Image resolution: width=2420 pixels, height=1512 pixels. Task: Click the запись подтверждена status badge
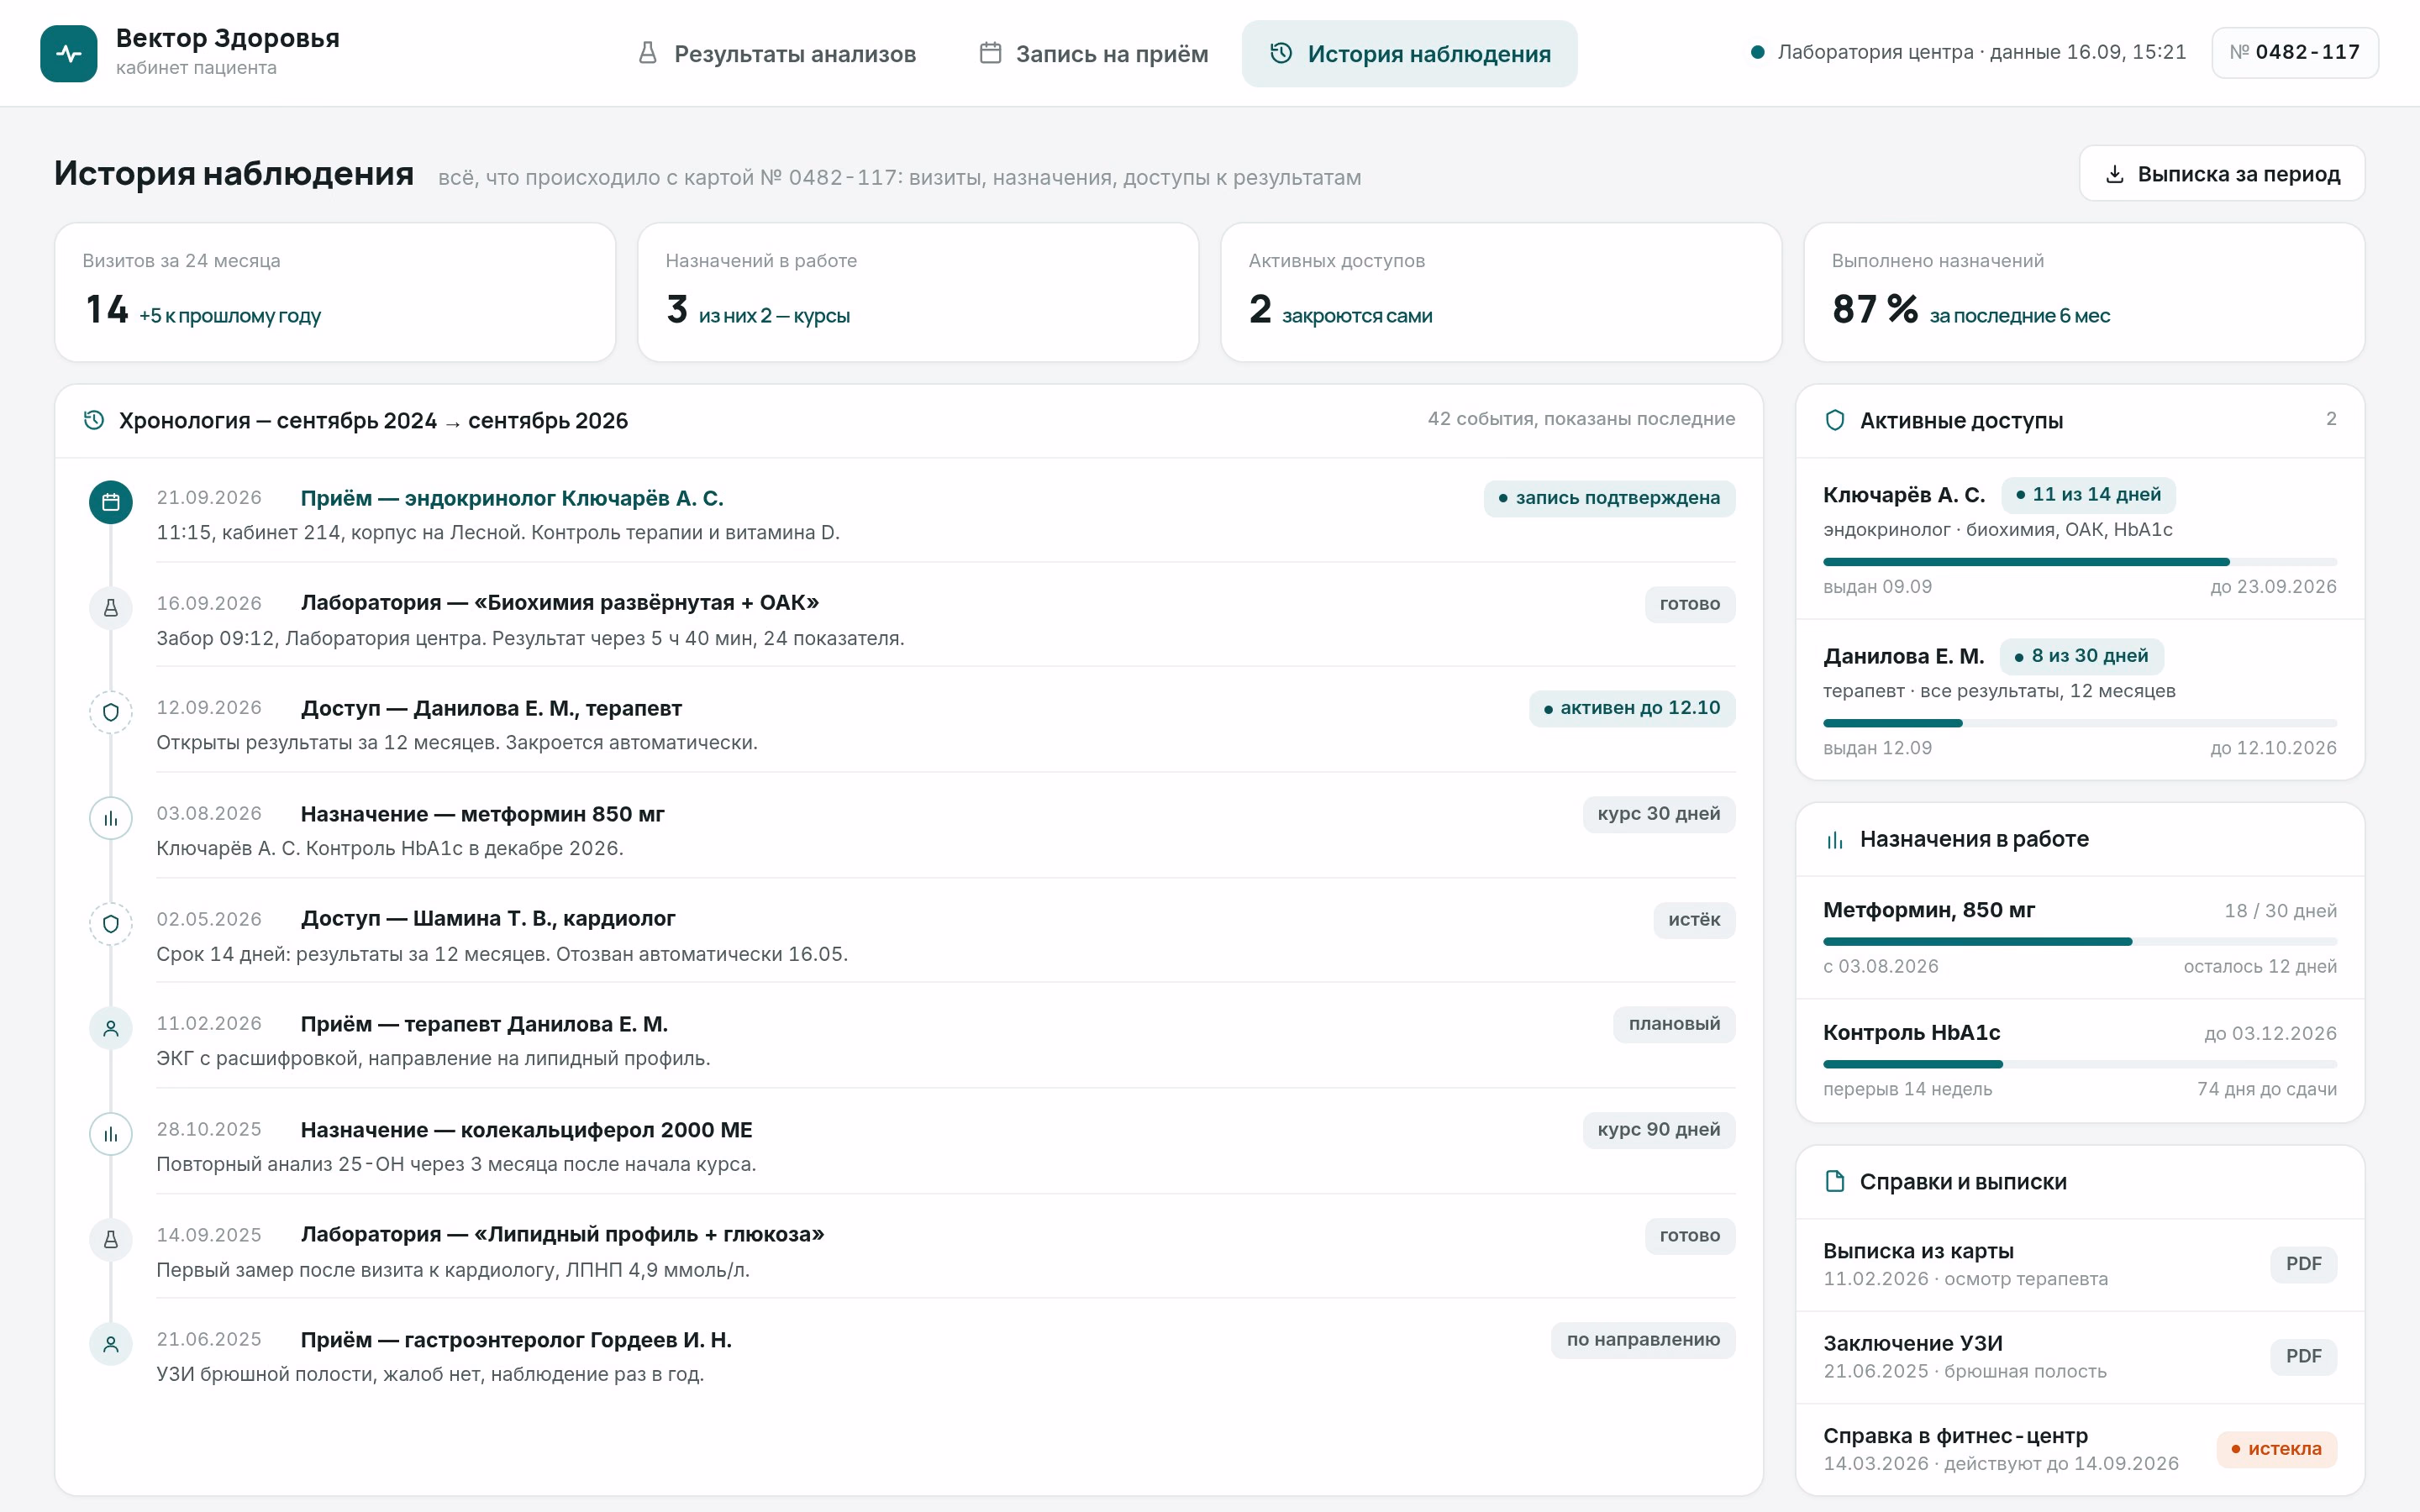1609,498
